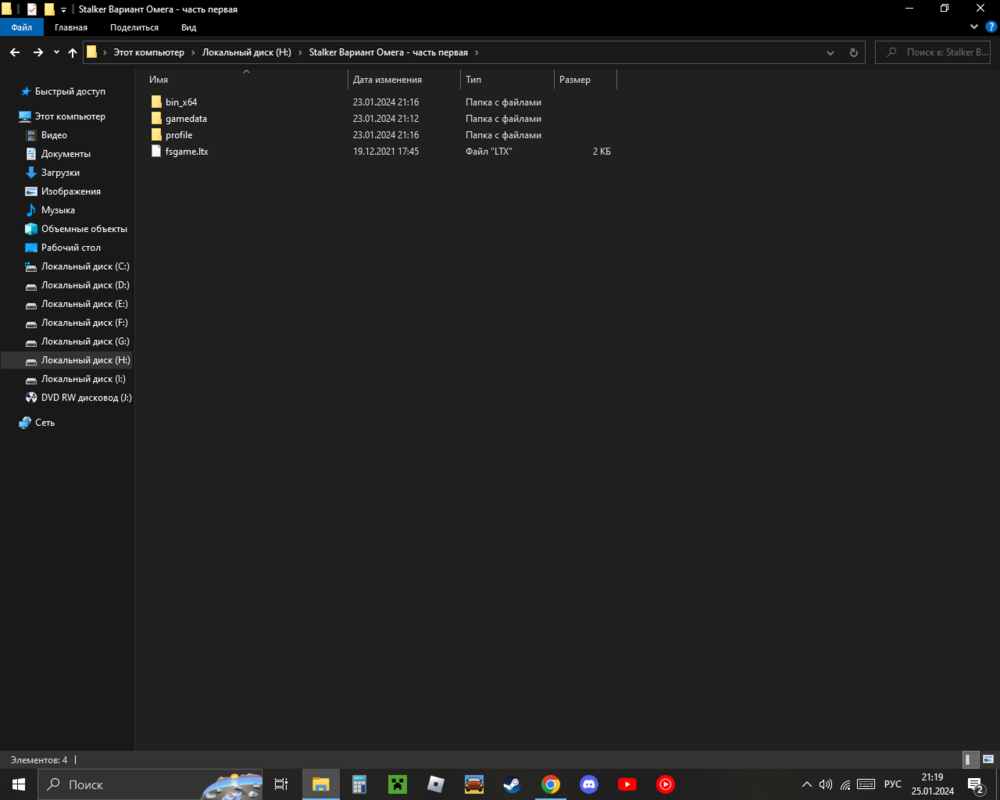The height and width of the screenshot is (800, 1000).
Task: Click the folder search input field
Action: (x=940, y=52)
